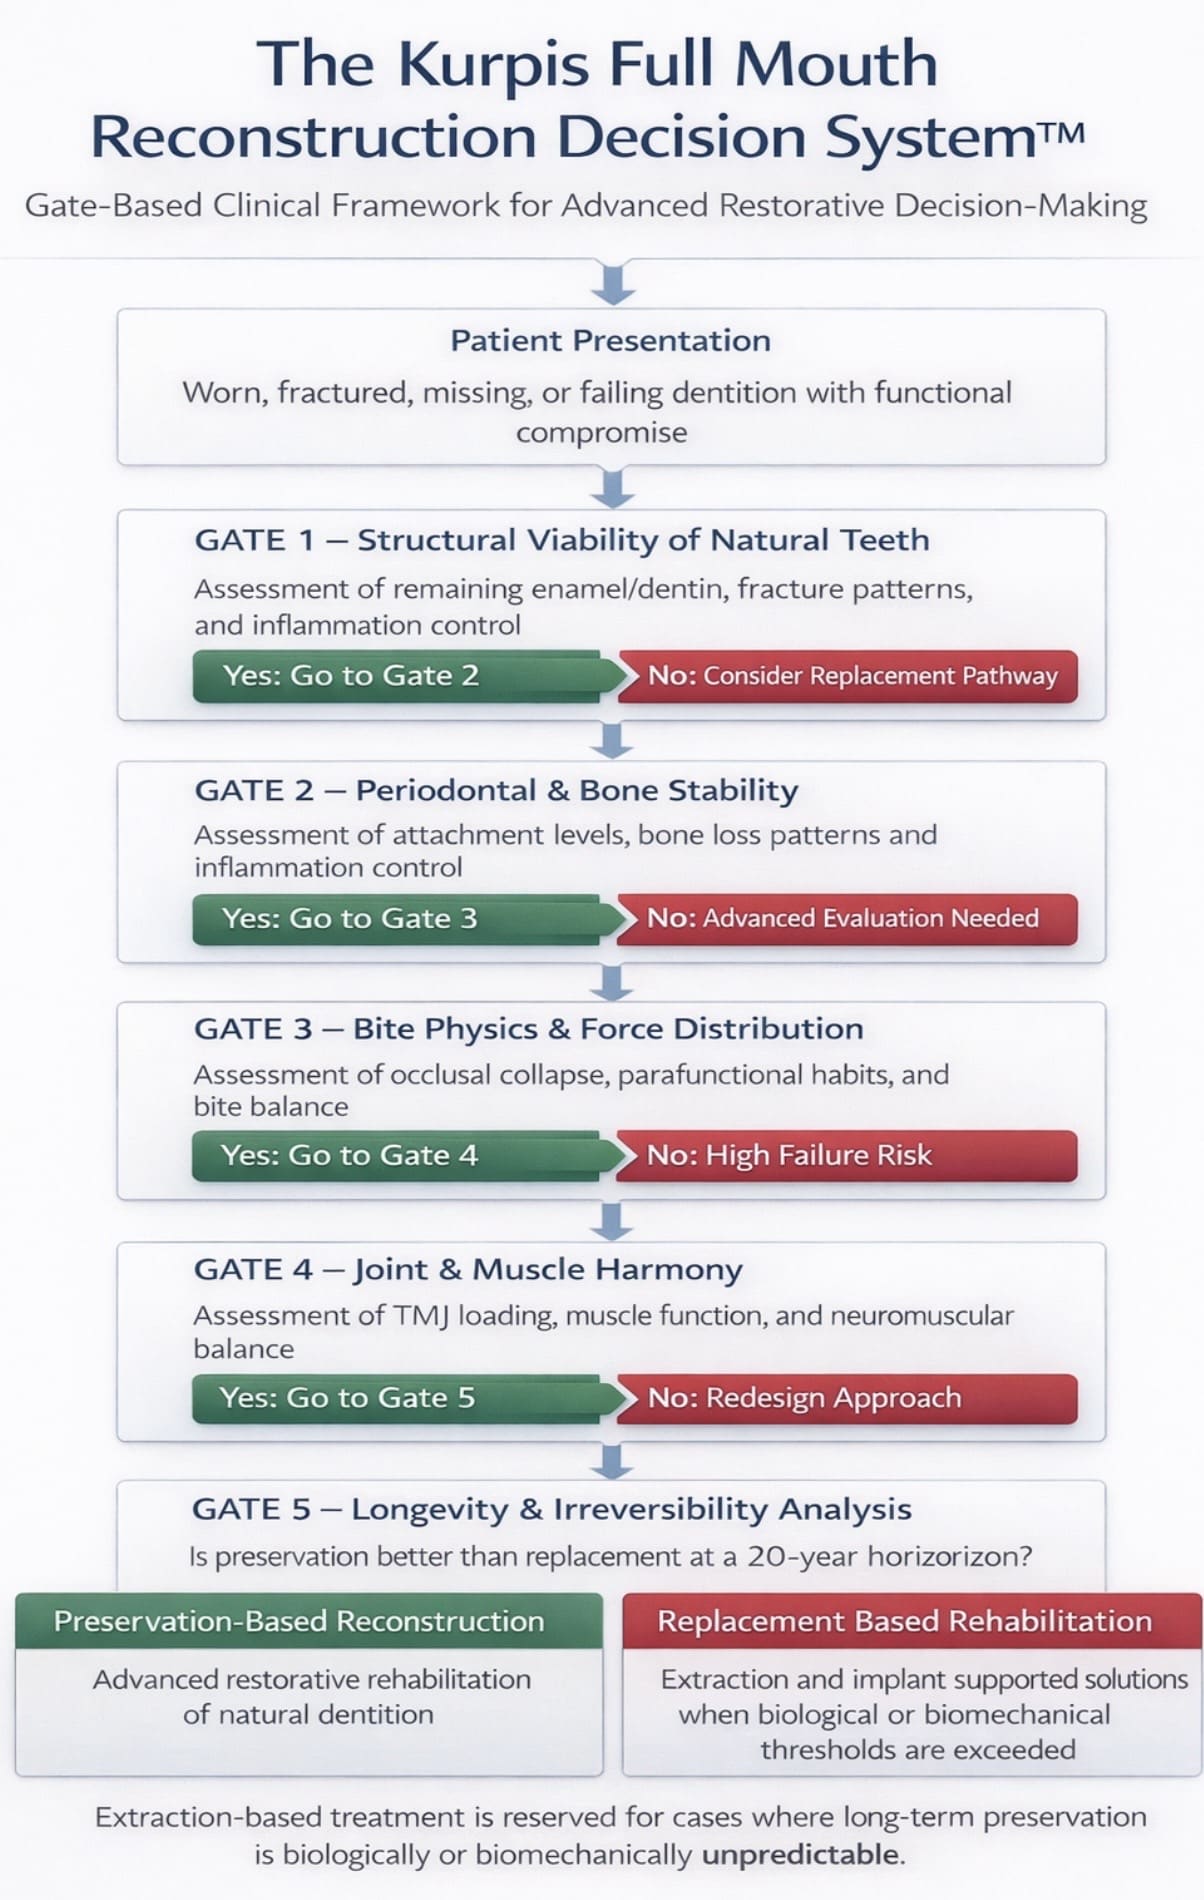Click the down arrow leading into Gate 2
The width and height of the screenshot is (1204, 1900).
(613, 741)
